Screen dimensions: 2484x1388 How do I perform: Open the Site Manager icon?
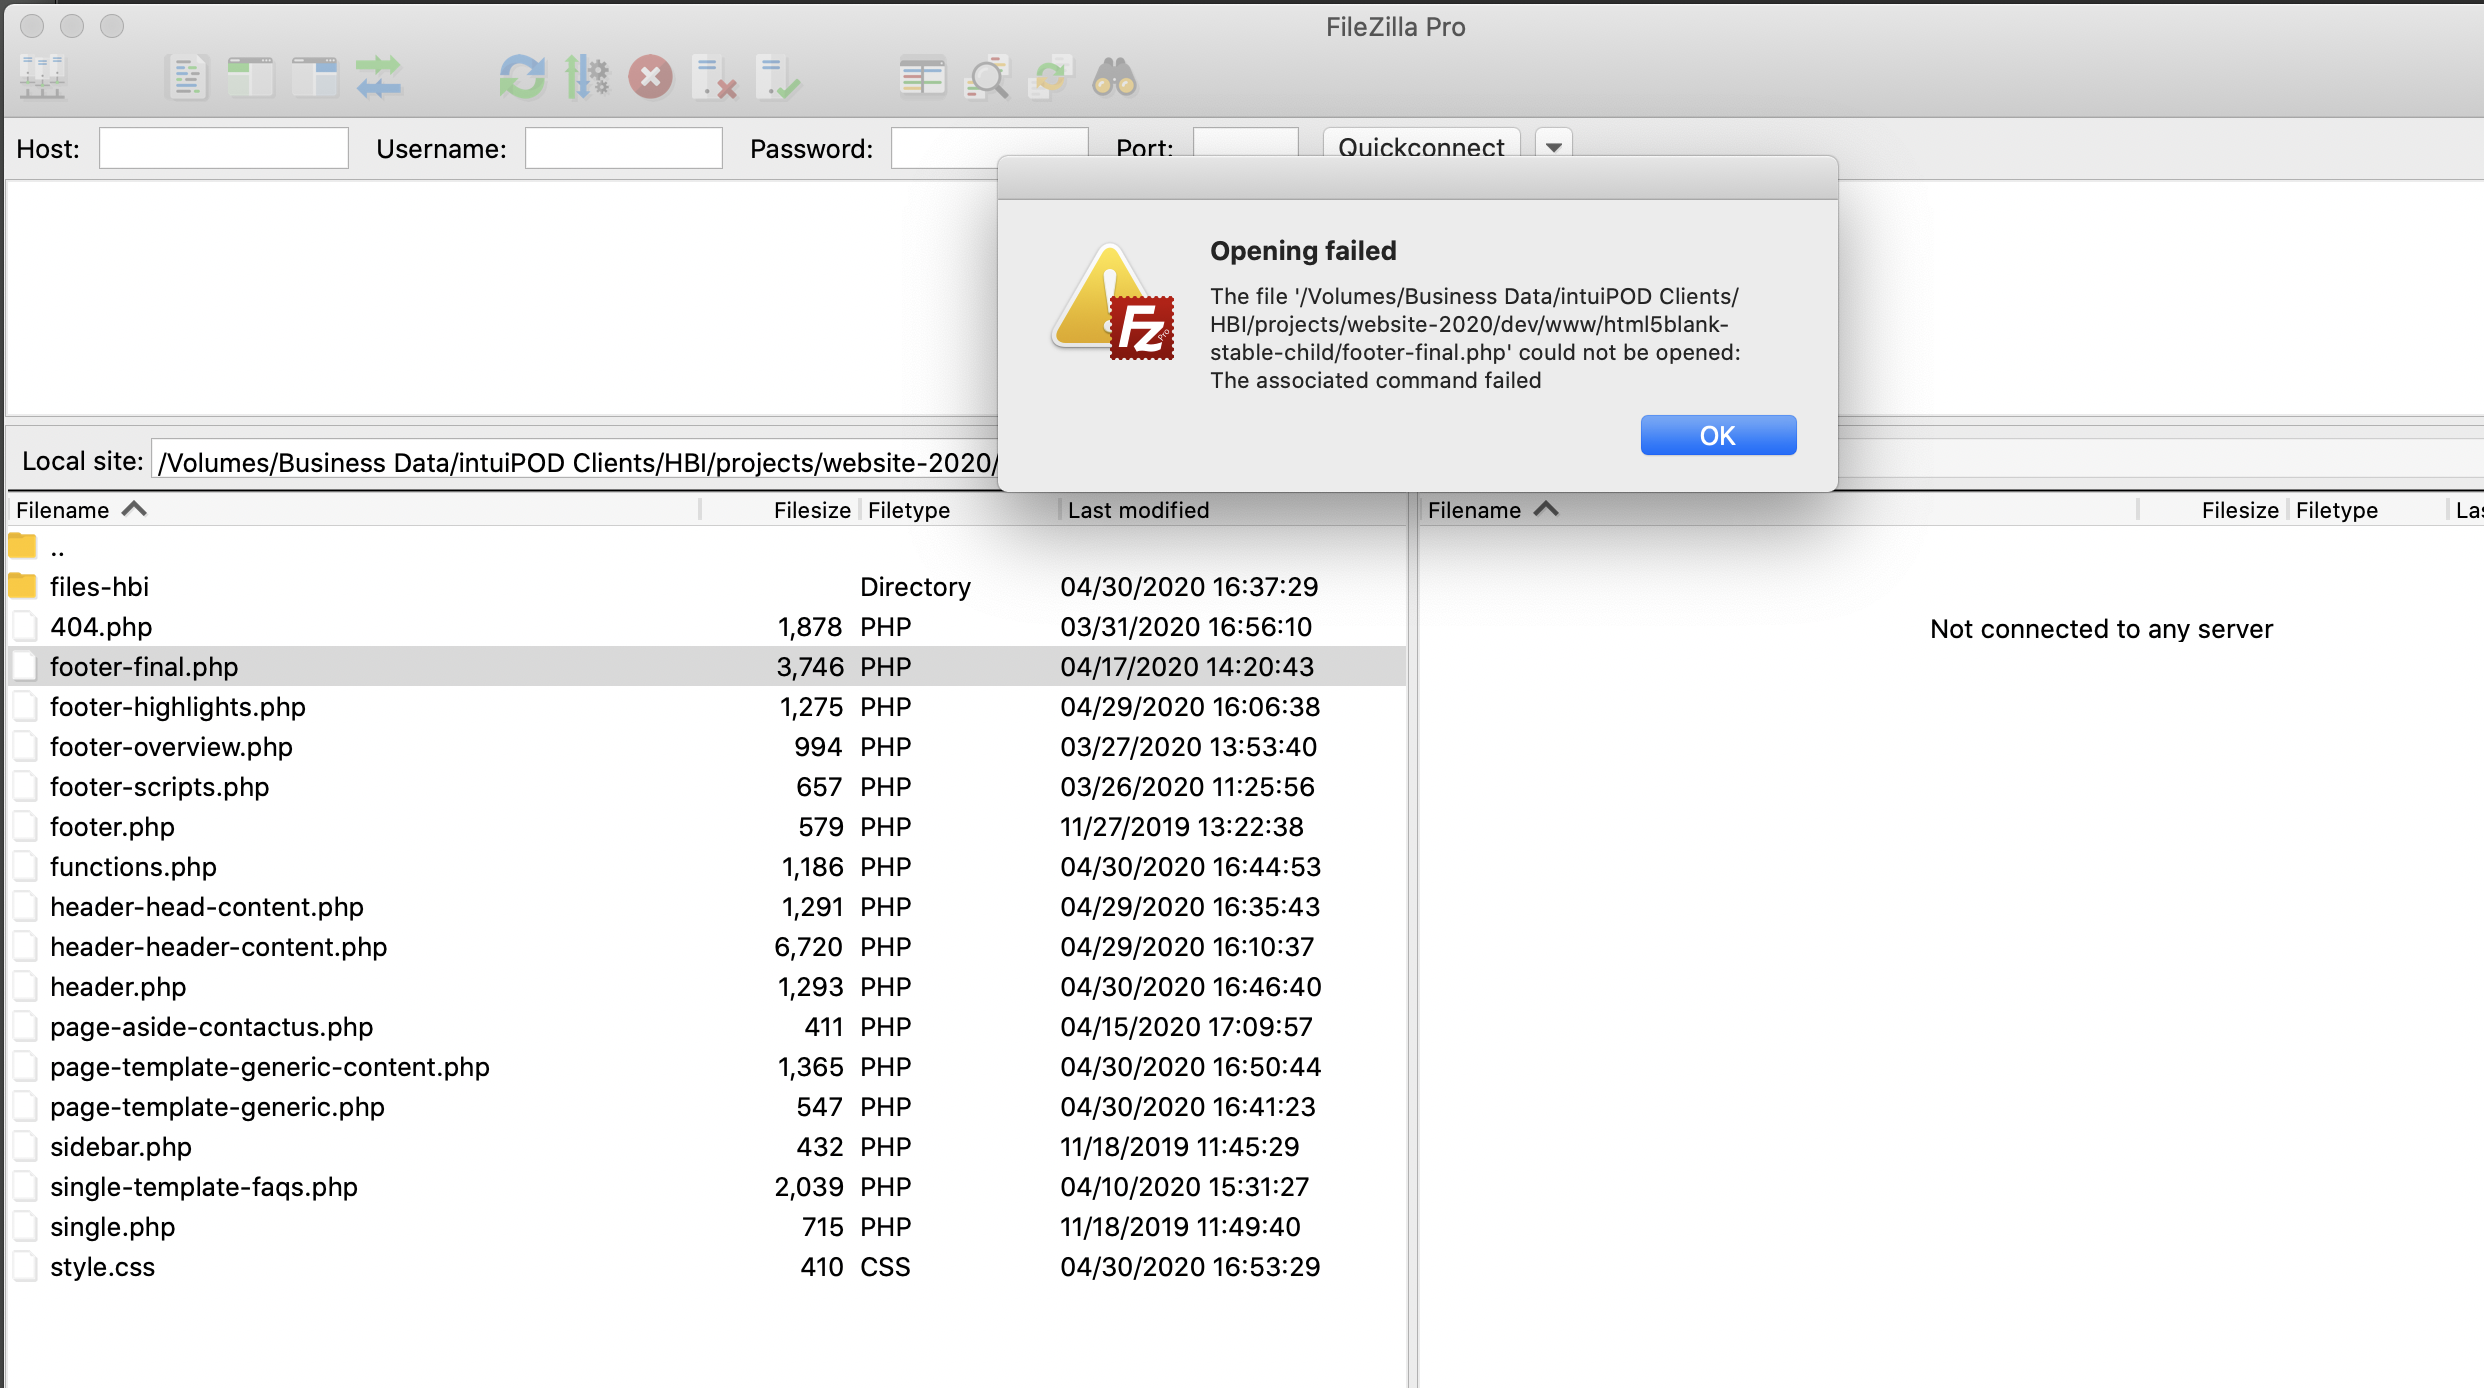42,77
